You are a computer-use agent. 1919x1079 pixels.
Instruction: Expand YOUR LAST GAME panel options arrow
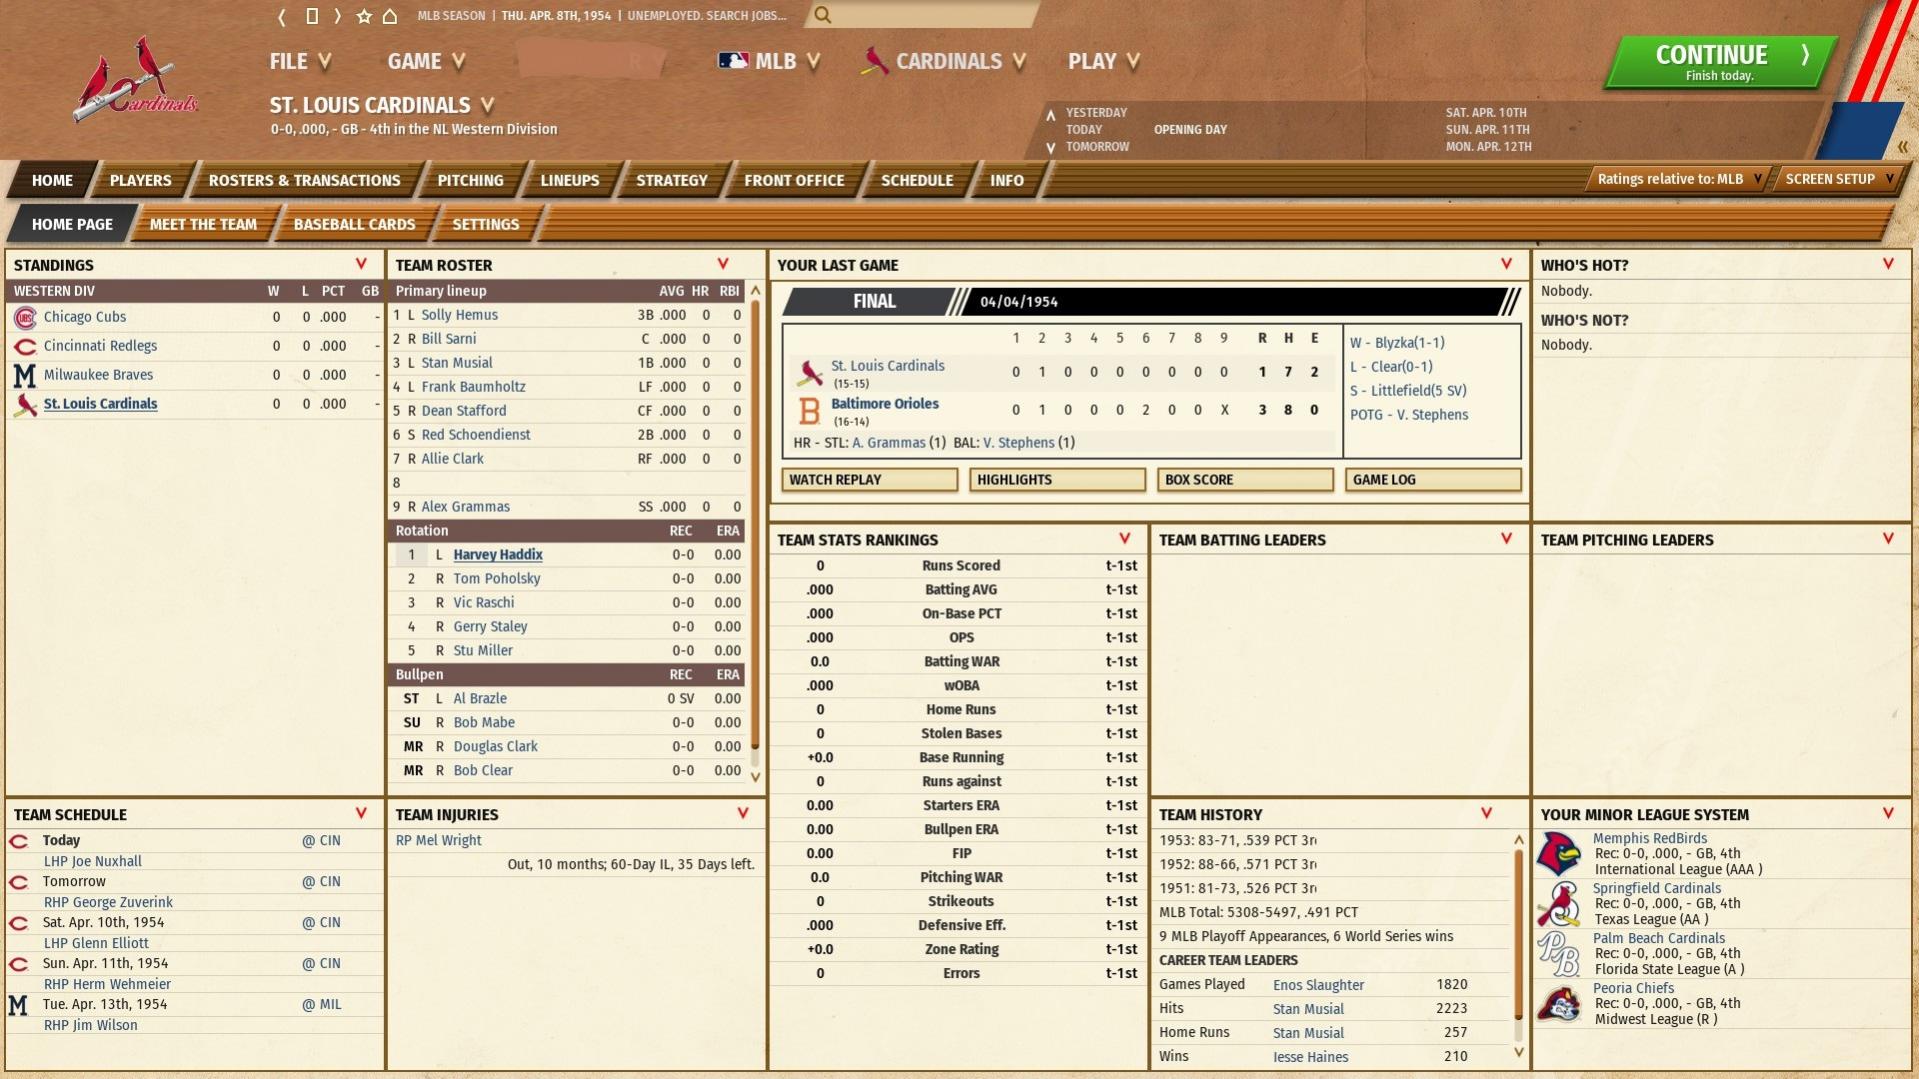1506,264
